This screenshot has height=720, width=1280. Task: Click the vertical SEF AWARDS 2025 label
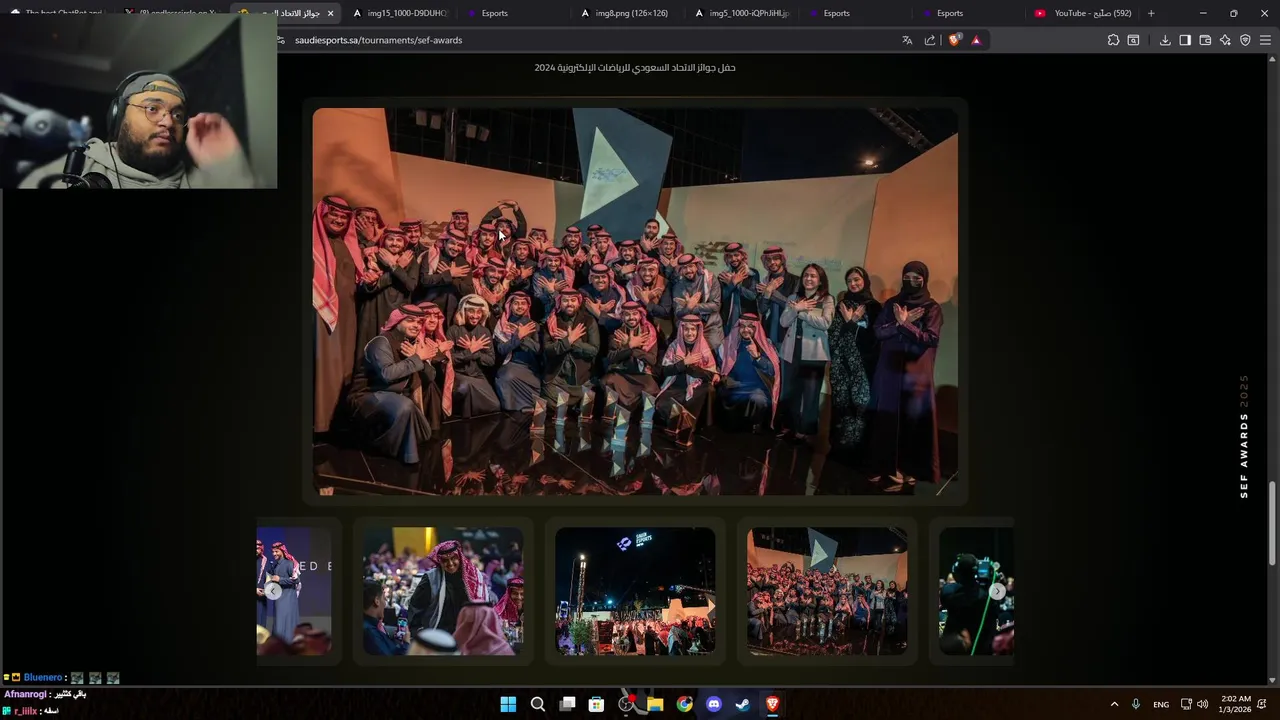click(x=1244, y=437)
